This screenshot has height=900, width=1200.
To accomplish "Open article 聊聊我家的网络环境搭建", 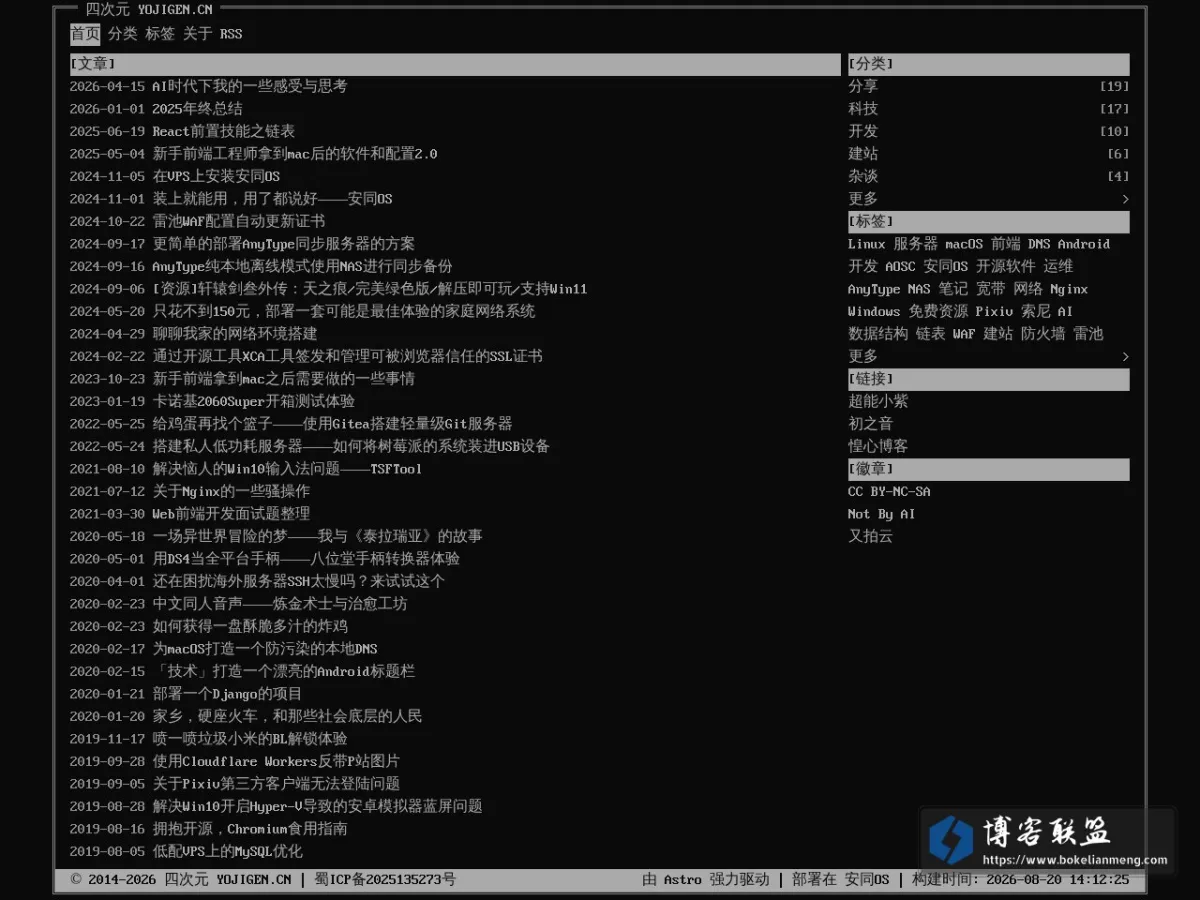I will 235,334.
